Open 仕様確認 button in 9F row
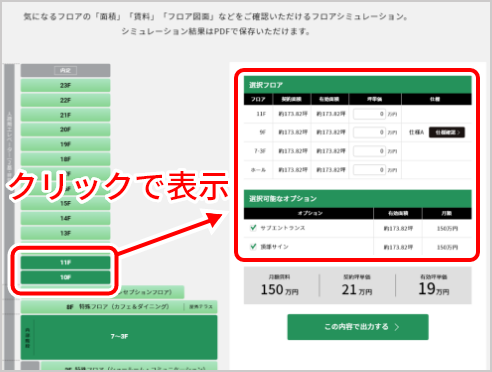 point(447,132)
